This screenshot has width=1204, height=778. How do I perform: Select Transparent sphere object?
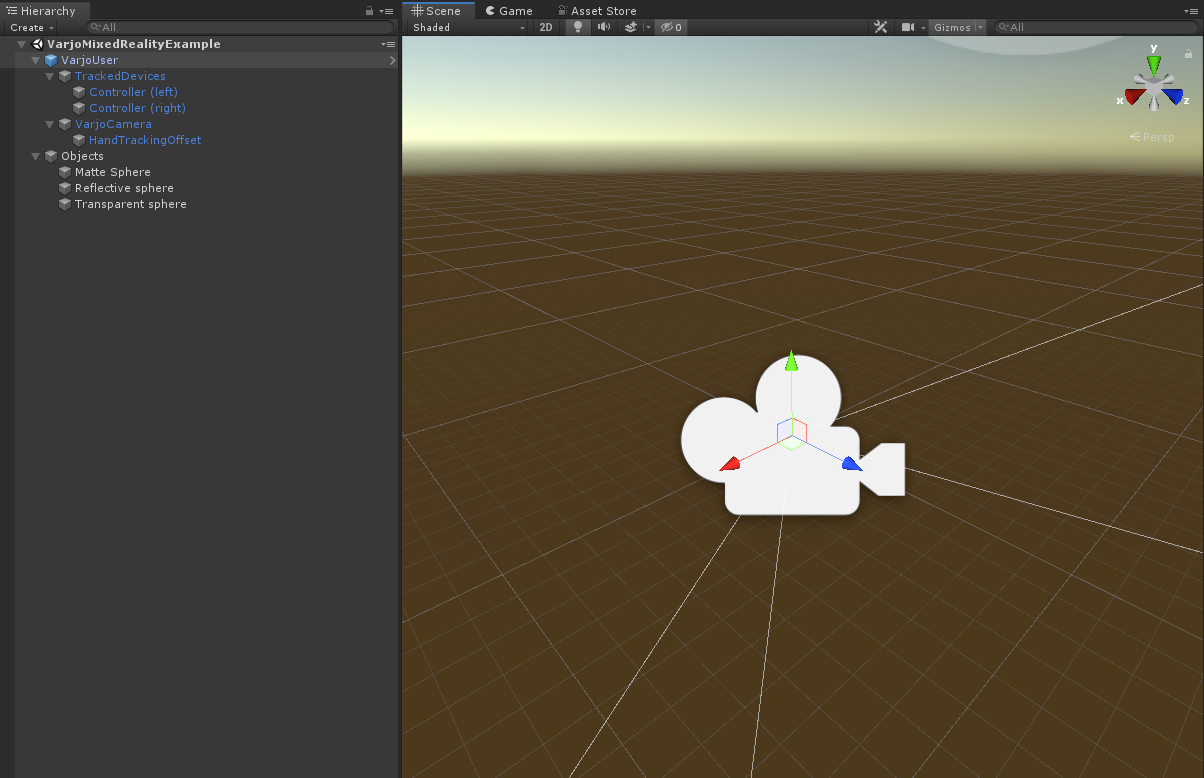130,204
